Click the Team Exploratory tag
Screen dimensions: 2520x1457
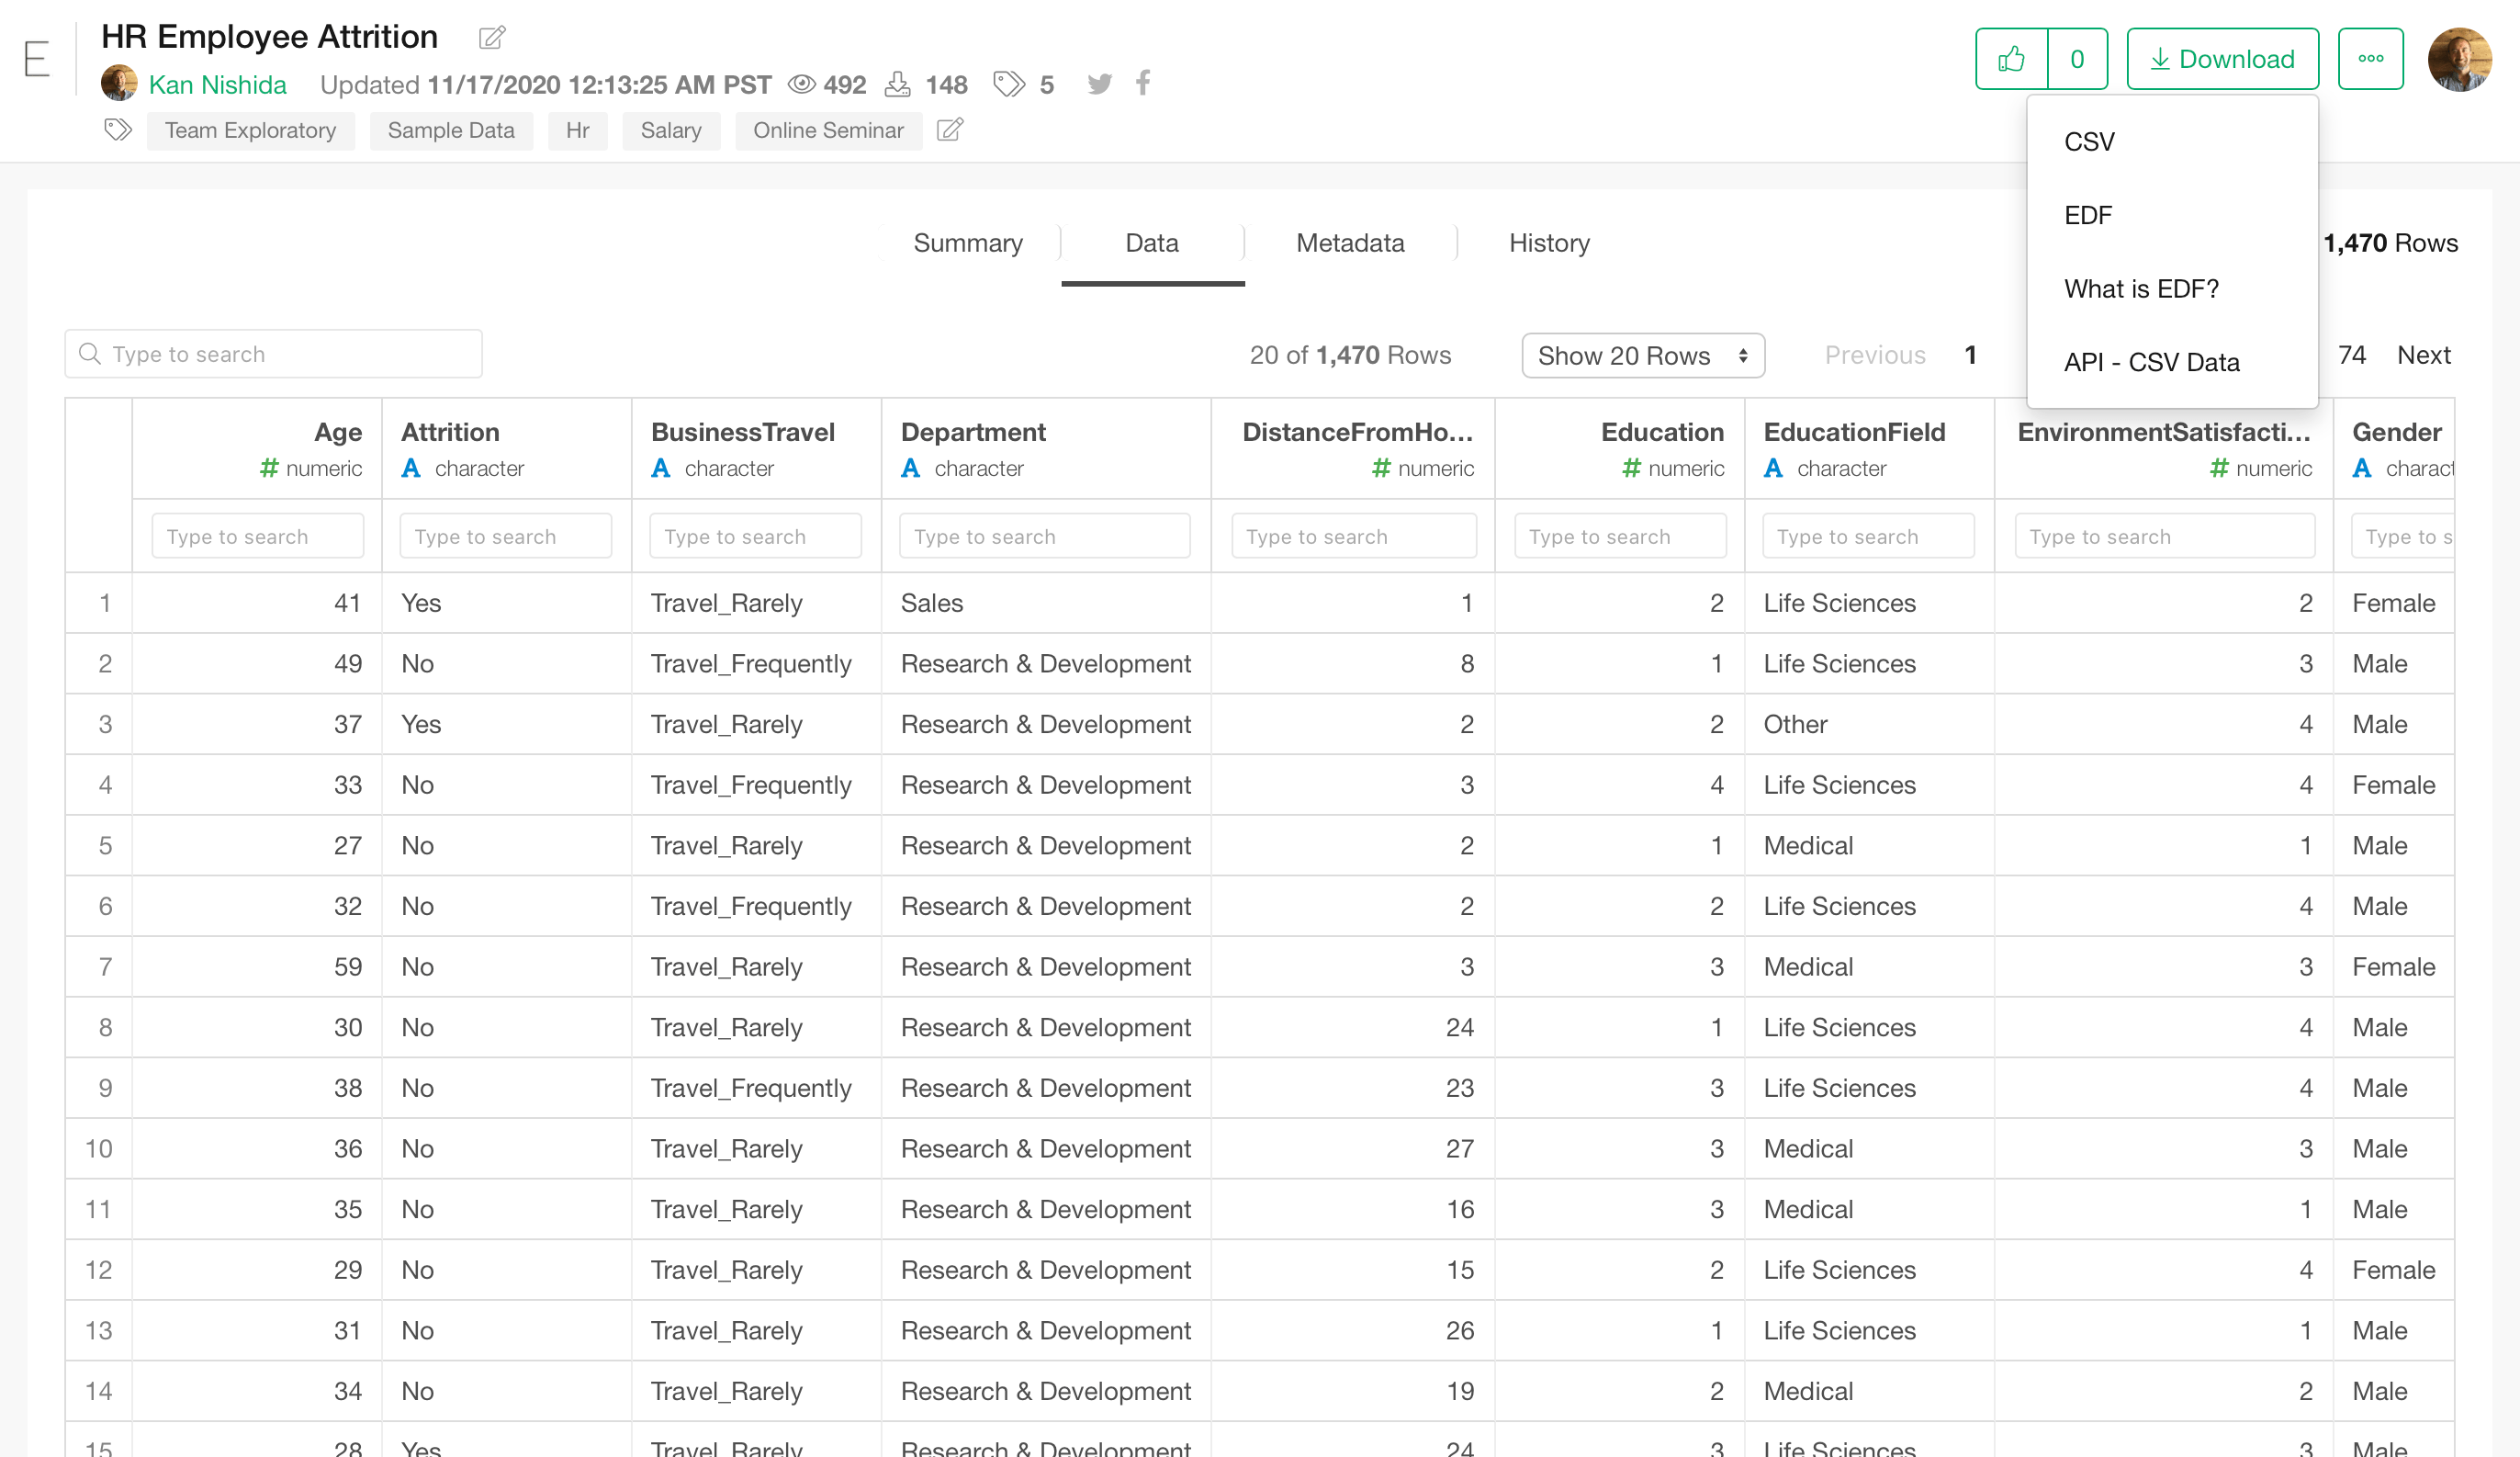[x=250, y=130]
